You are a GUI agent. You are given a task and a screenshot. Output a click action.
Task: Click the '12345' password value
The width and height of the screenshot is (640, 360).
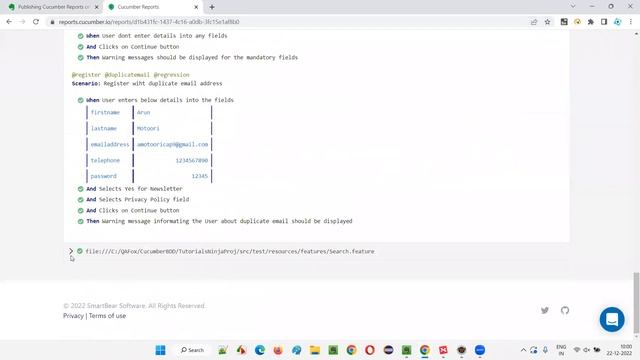200,176
